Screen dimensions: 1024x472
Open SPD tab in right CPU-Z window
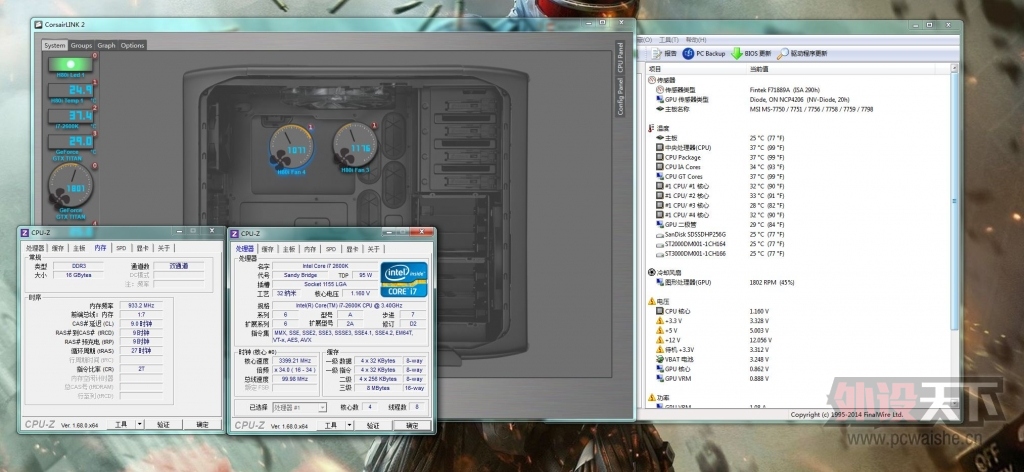[331, 249]
